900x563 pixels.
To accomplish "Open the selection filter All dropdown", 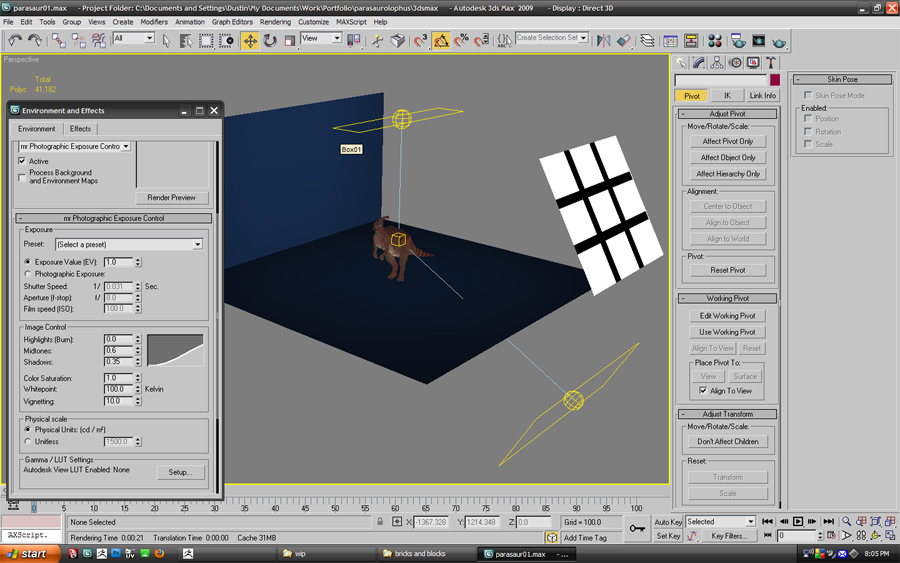I will pyautogui.click(x=149, y=38).
